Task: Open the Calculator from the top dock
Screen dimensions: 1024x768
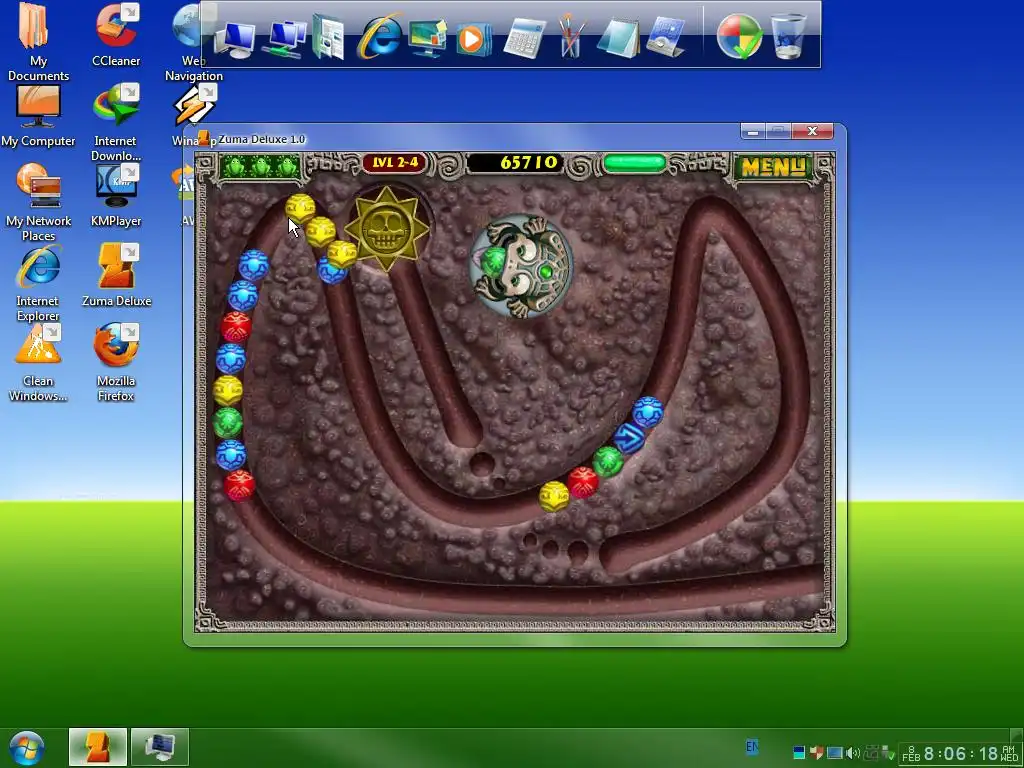Action: pos(524,38)
